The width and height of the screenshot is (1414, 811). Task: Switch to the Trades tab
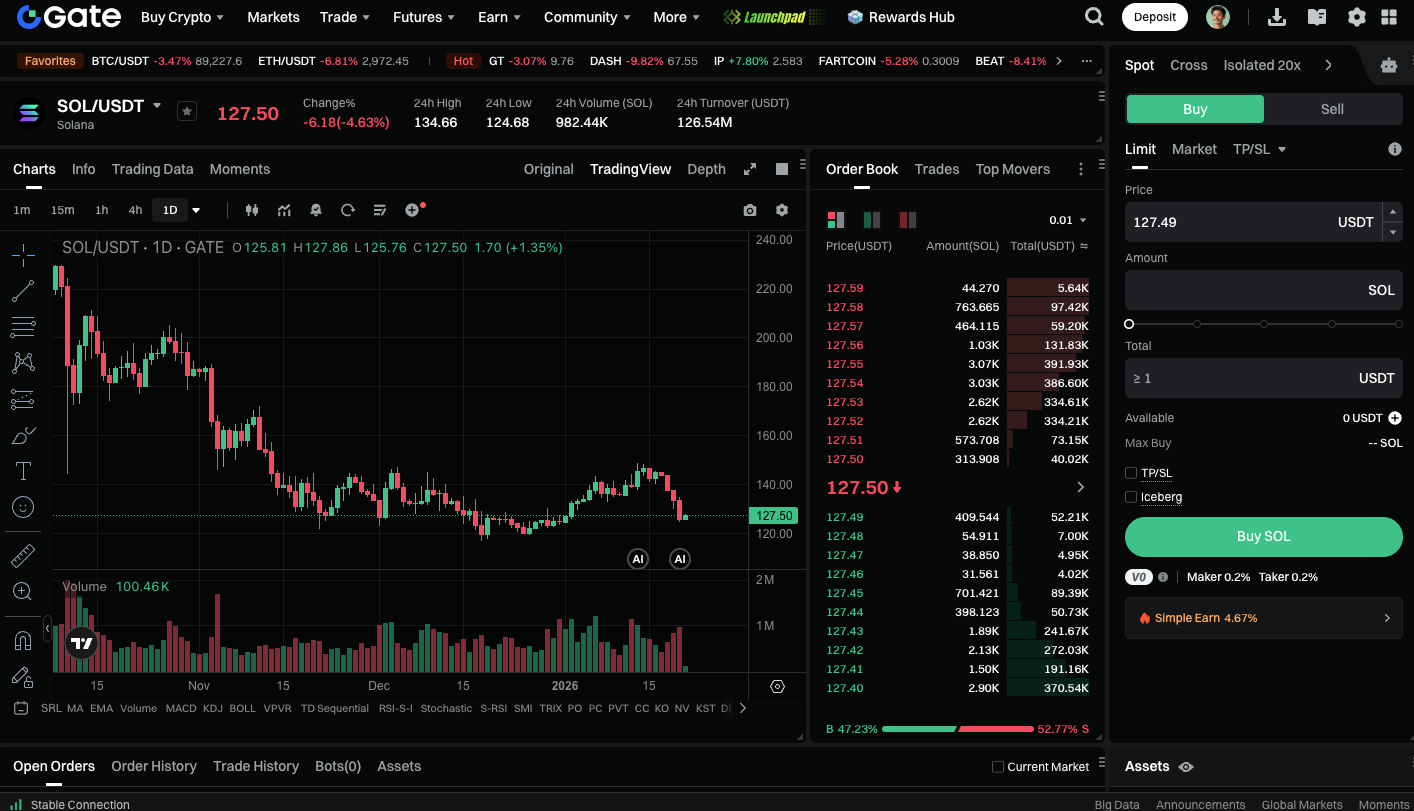click(936, 169)
